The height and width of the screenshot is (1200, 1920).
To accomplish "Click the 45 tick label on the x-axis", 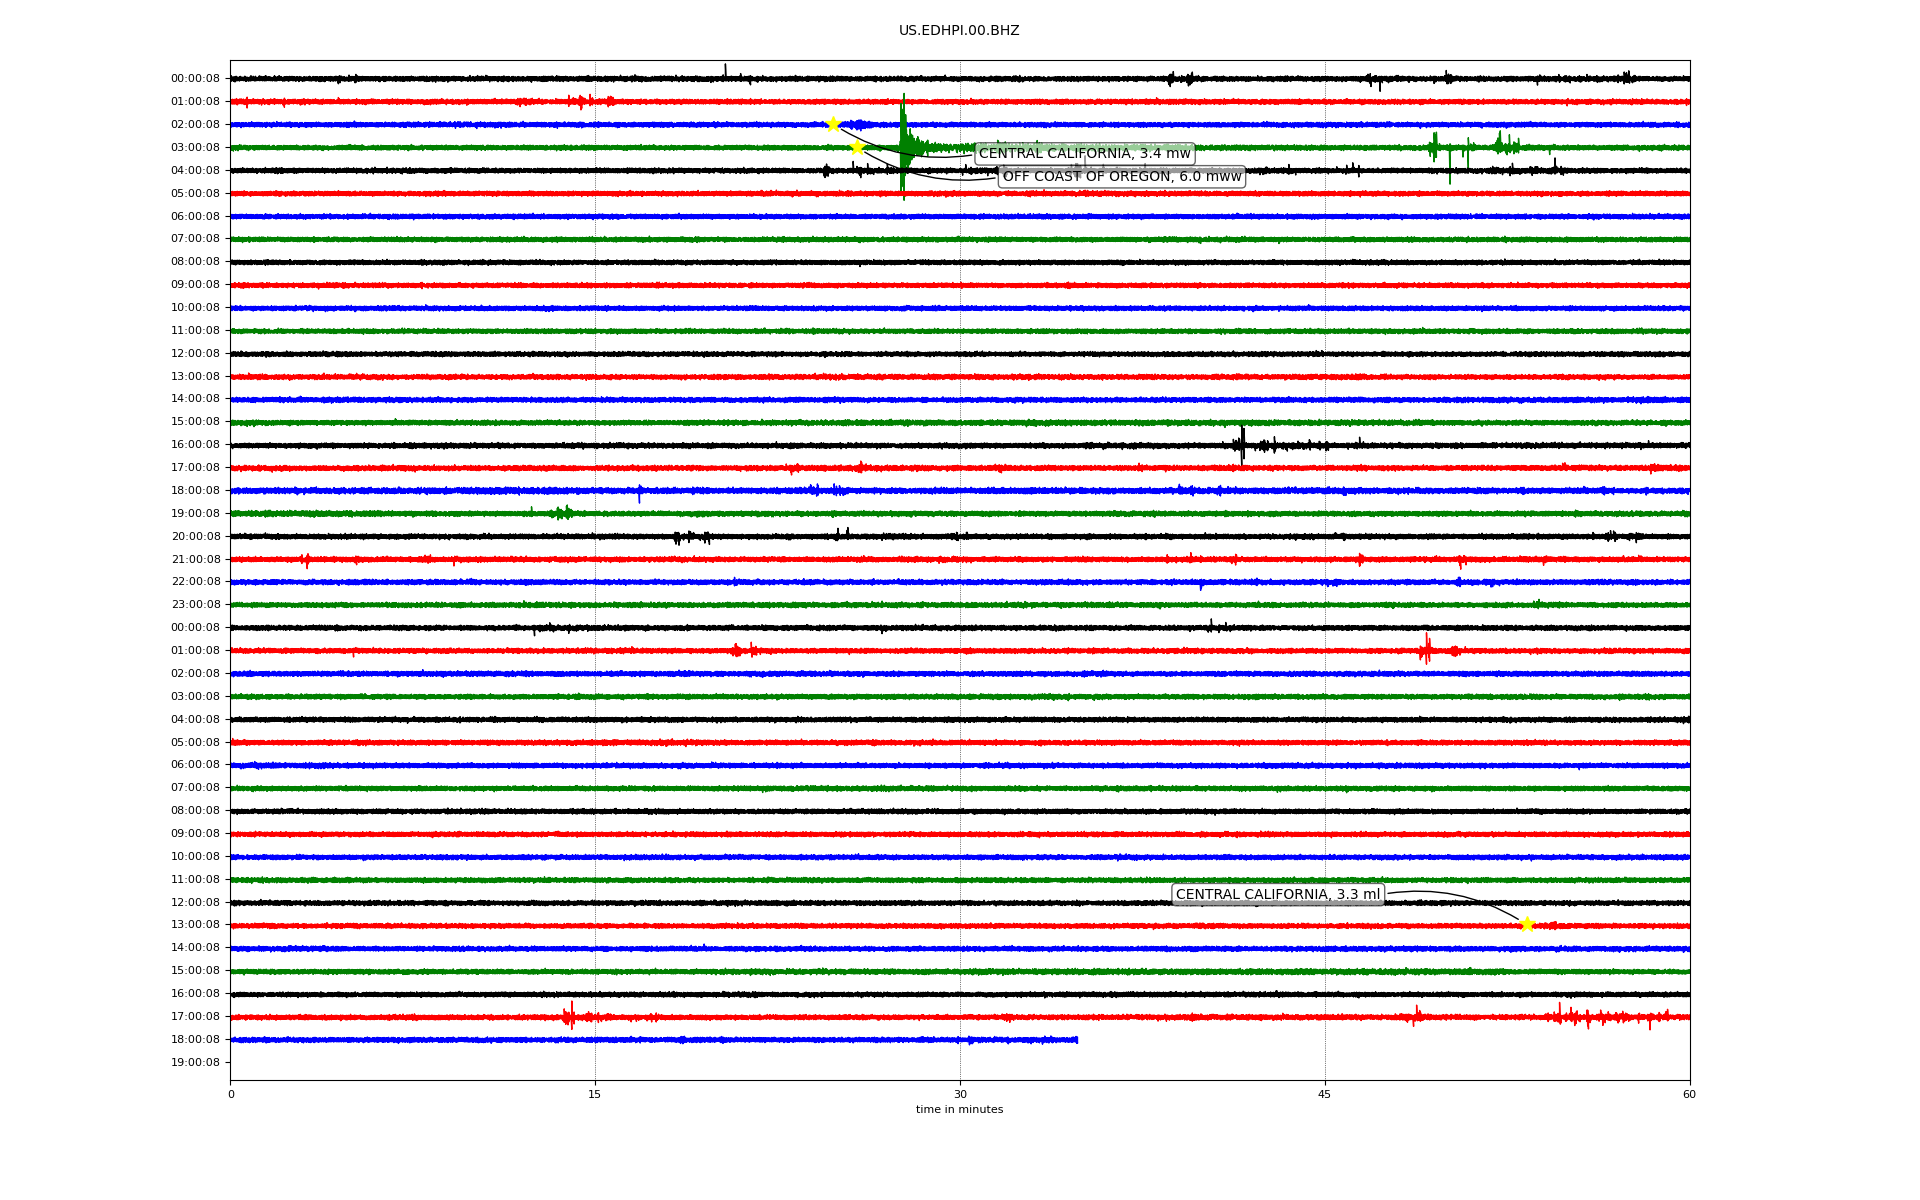I will 1325,1094.
